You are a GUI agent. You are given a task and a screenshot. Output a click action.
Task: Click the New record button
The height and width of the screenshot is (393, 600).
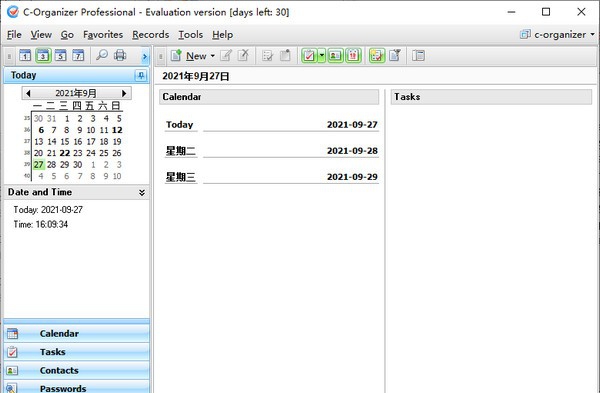click(x=188, y=56)
